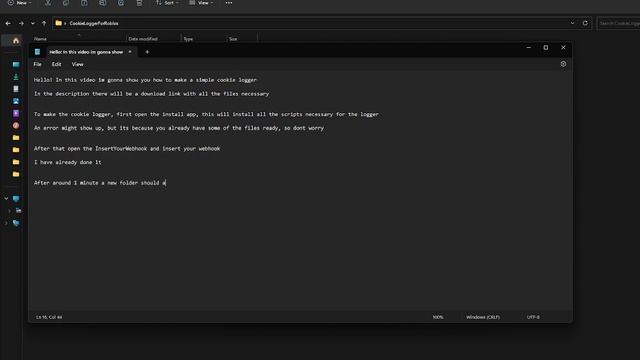Open Downloads in Explorer sidebar
Image resolution: width=640 pixels, height=360 pixels.
[16, 77]
